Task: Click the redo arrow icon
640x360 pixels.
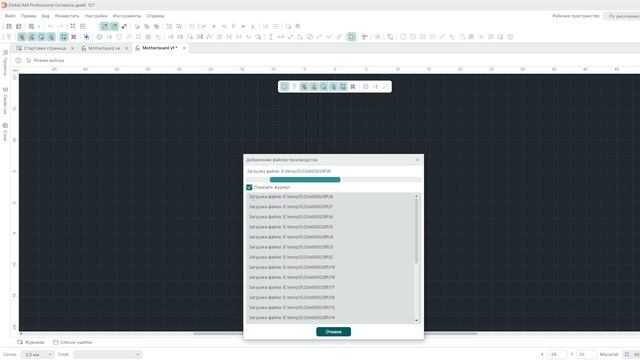Action: pos(60,27)
